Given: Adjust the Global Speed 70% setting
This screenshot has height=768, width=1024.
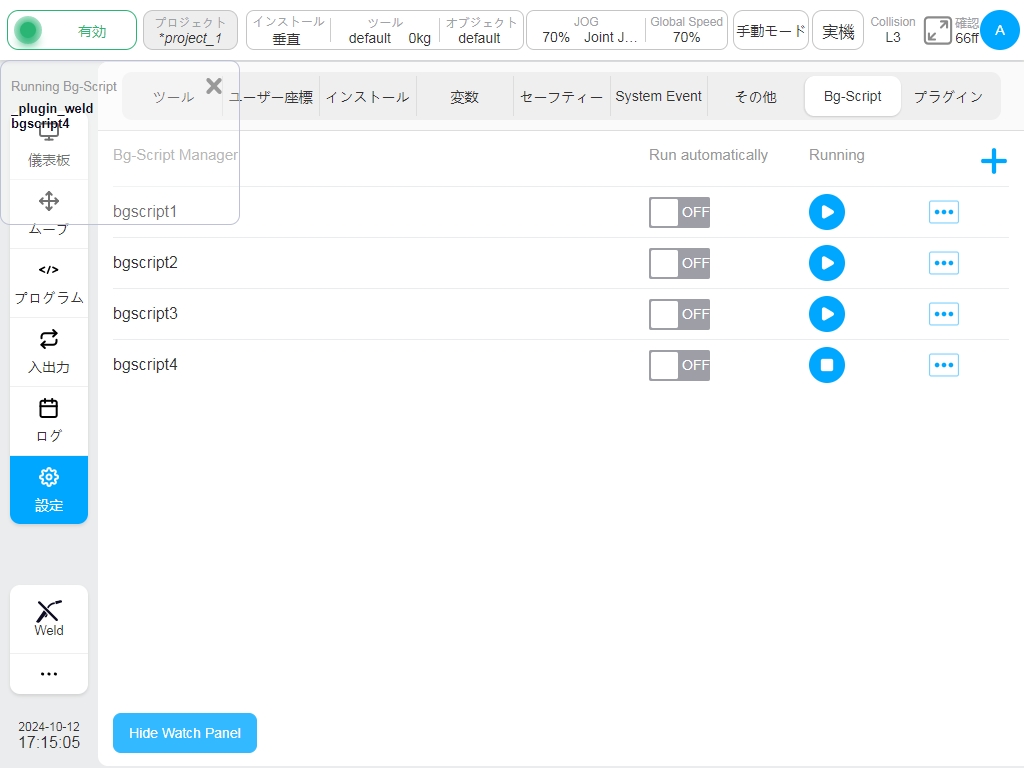Looking at the screenshot, I should (x=686, y=30).
